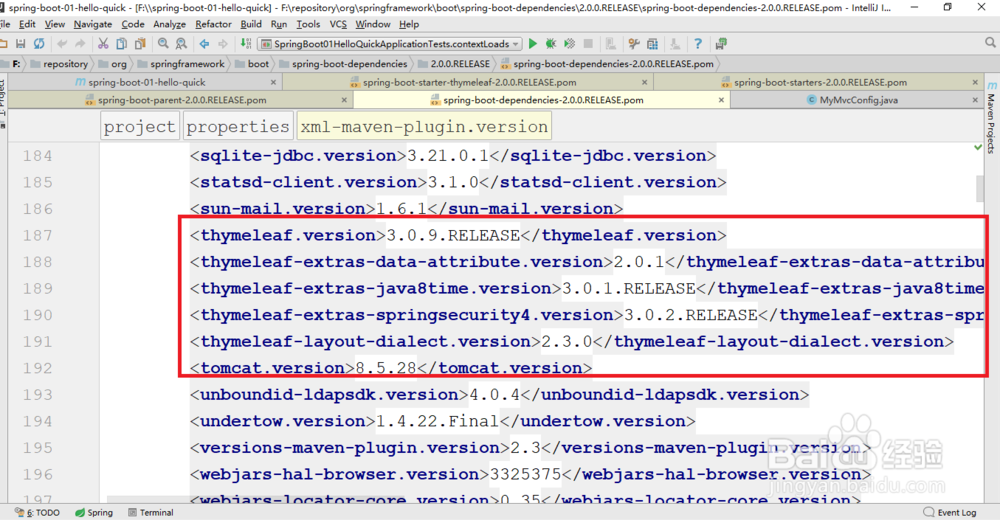Open the Help menu
The width and height of the screenshot is (1000, 520).
409,24
